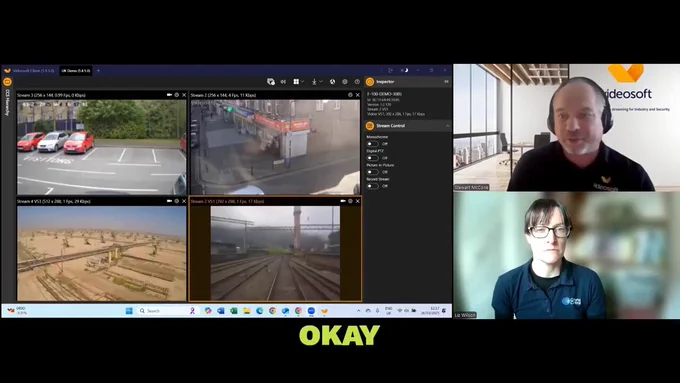The image size is (680, 383).
Task: Click the Stream 3 settings gear icon
Action: (x=177, y=95)
